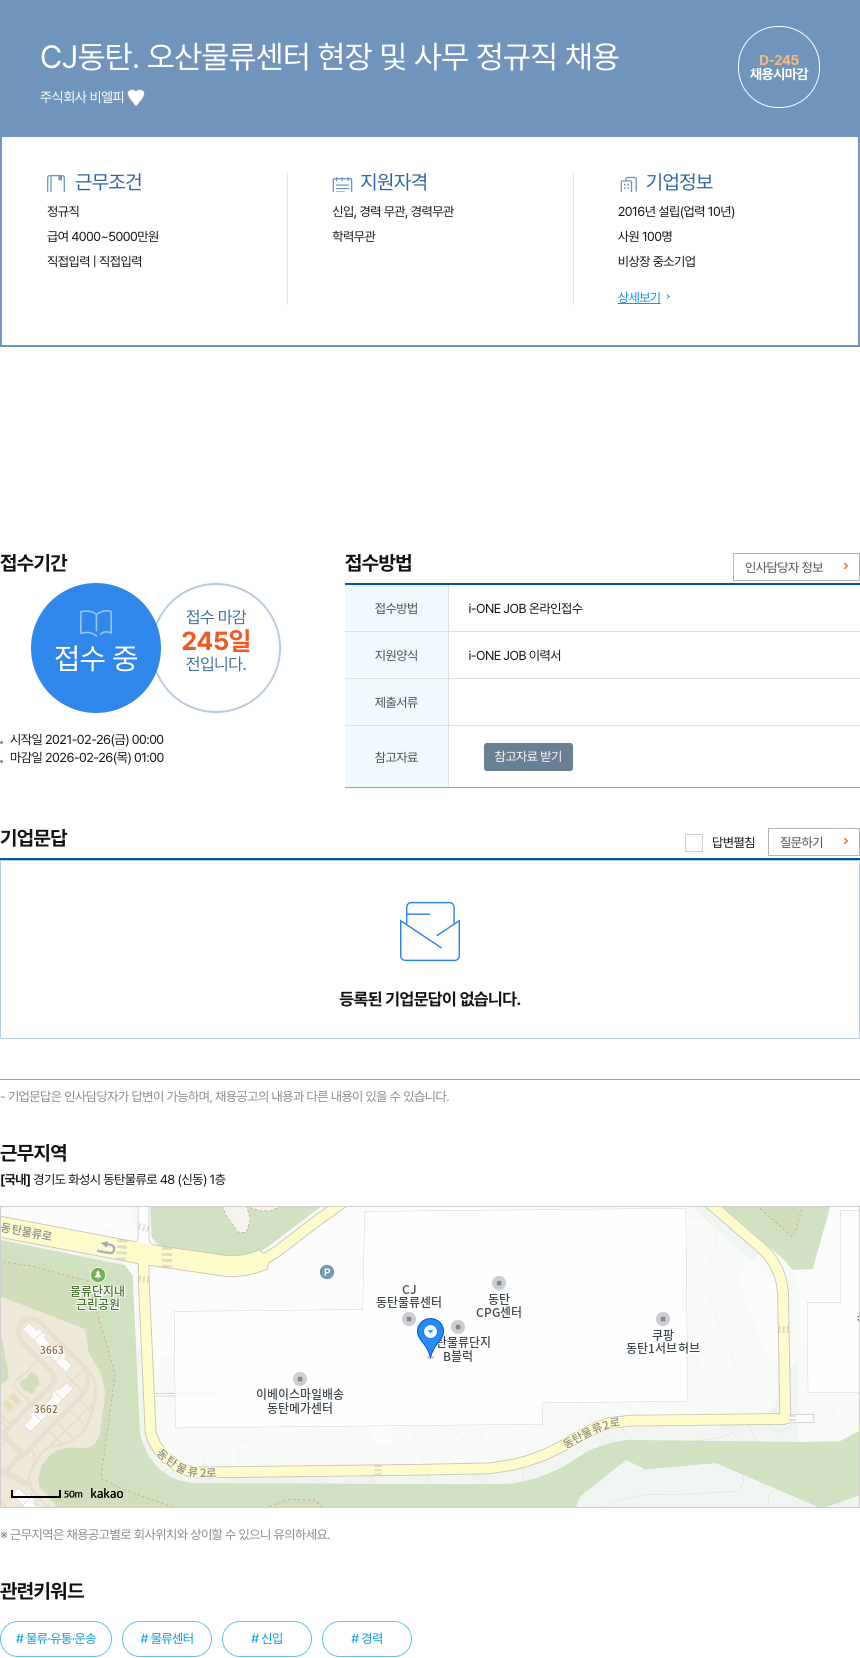Click the D-245 채용시마감 badge
The width and height of the screenshot is (860, 1658).
pyautogui.click(x=779, y=67)
